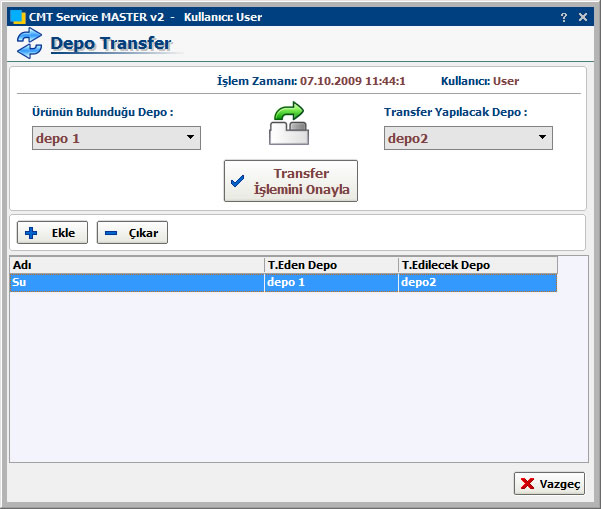Close the Depo Transfer window
Viewport: 601px width, 509px height.
(583, 17)
